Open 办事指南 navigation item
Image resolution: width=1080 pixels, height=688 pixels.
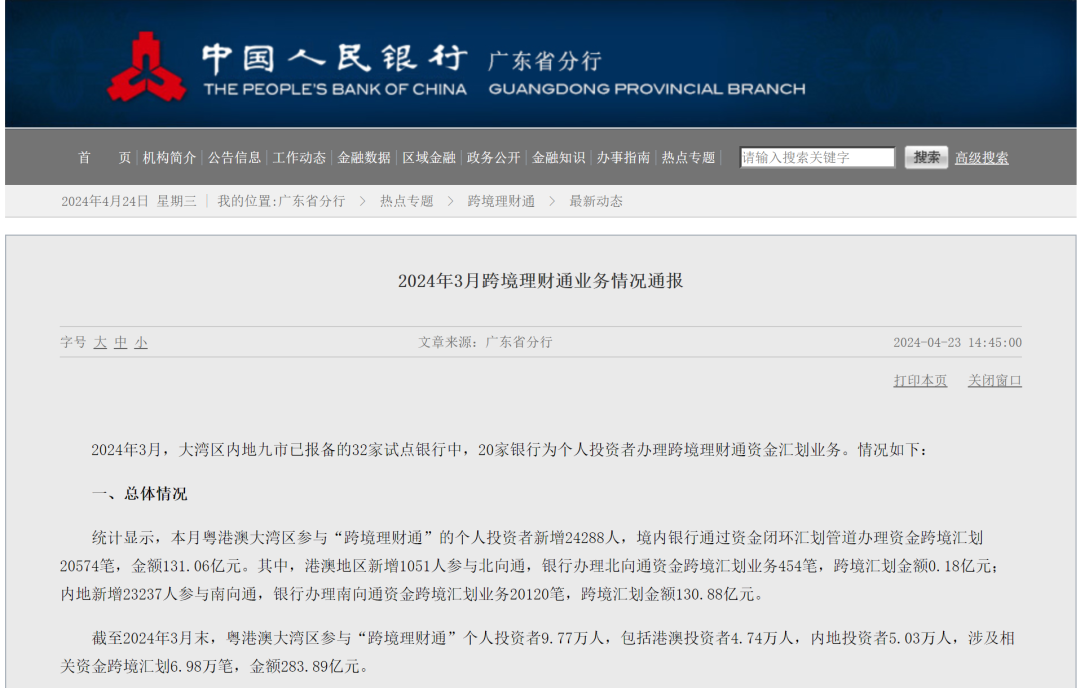coord(624,158)
